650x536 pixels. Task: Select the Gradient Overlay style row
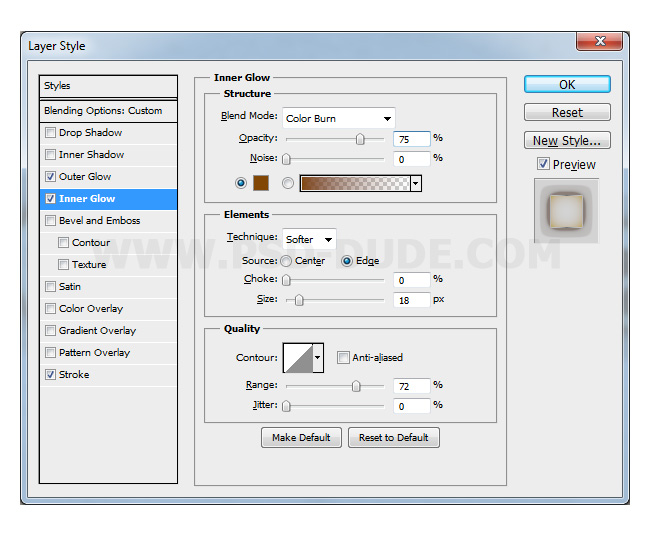(108, 330)
